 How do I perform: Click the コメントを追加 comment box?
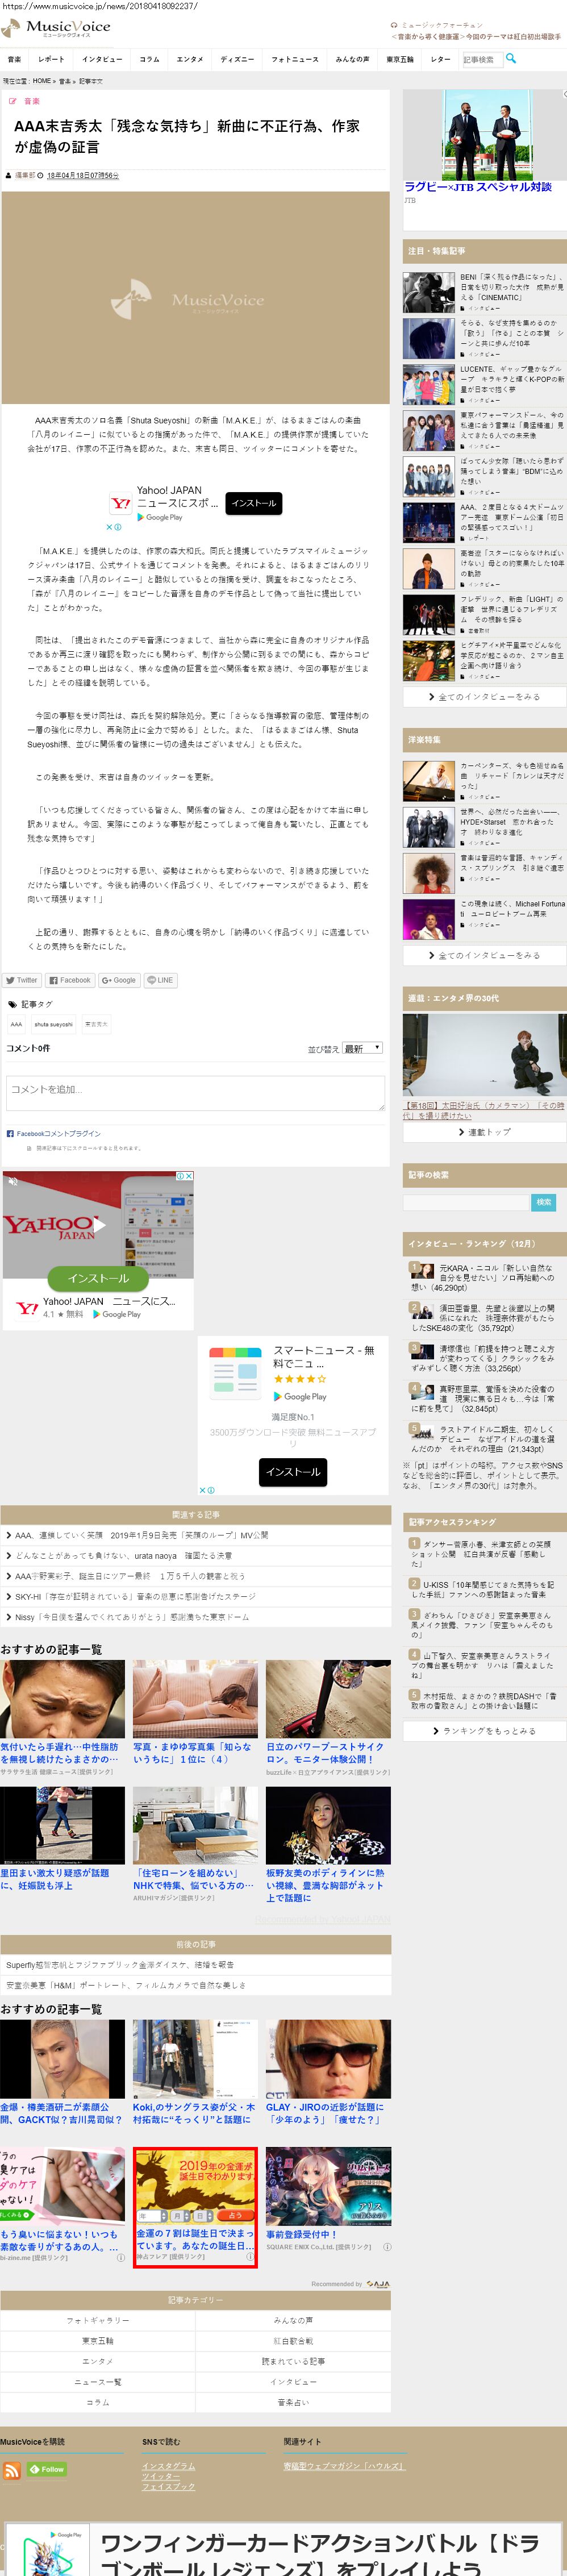195,1092
